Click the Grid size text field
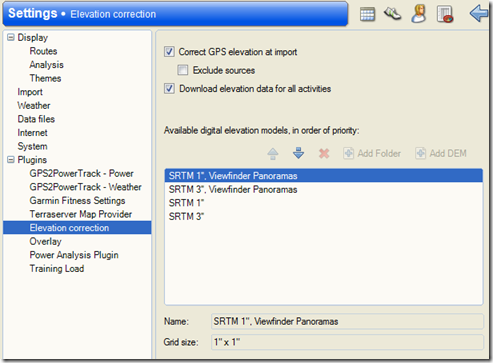 click(347, 342)
